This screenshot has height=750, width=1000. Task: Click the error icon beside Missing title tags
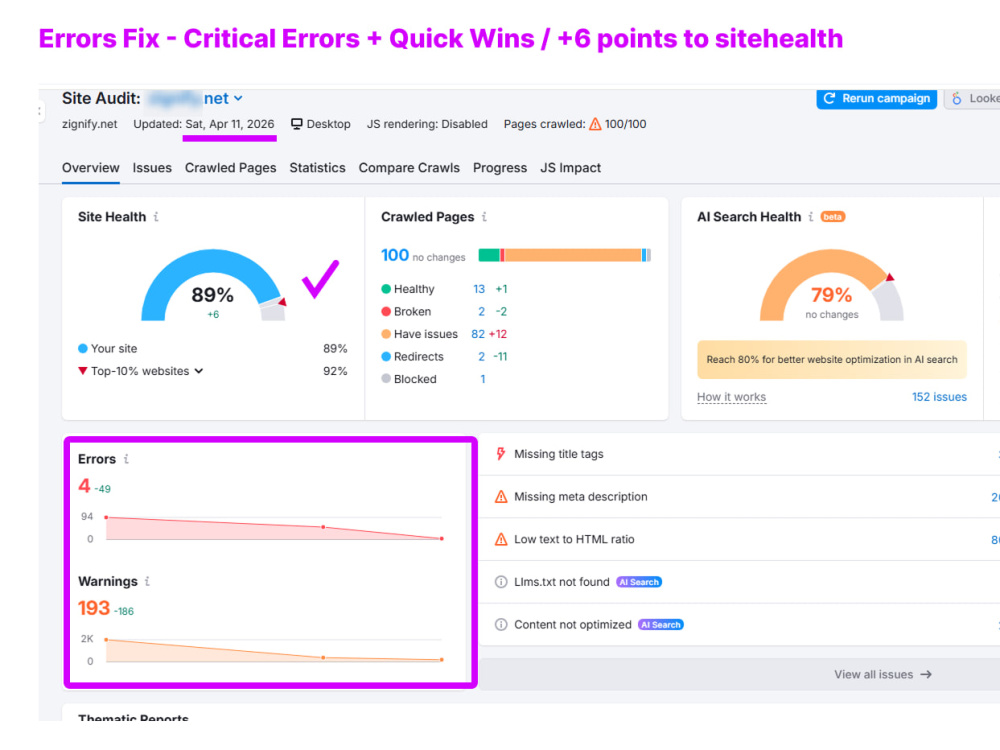[501, 454]
